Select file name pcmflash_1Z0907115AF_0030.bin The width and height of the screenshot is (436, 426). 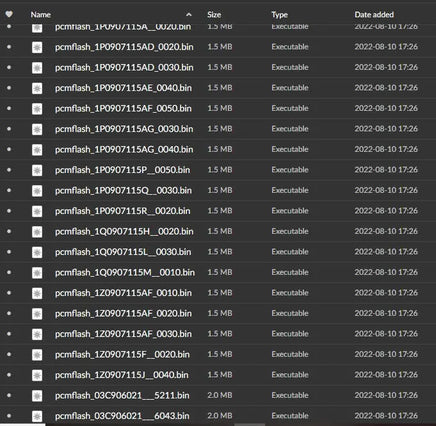click(123, 334)
